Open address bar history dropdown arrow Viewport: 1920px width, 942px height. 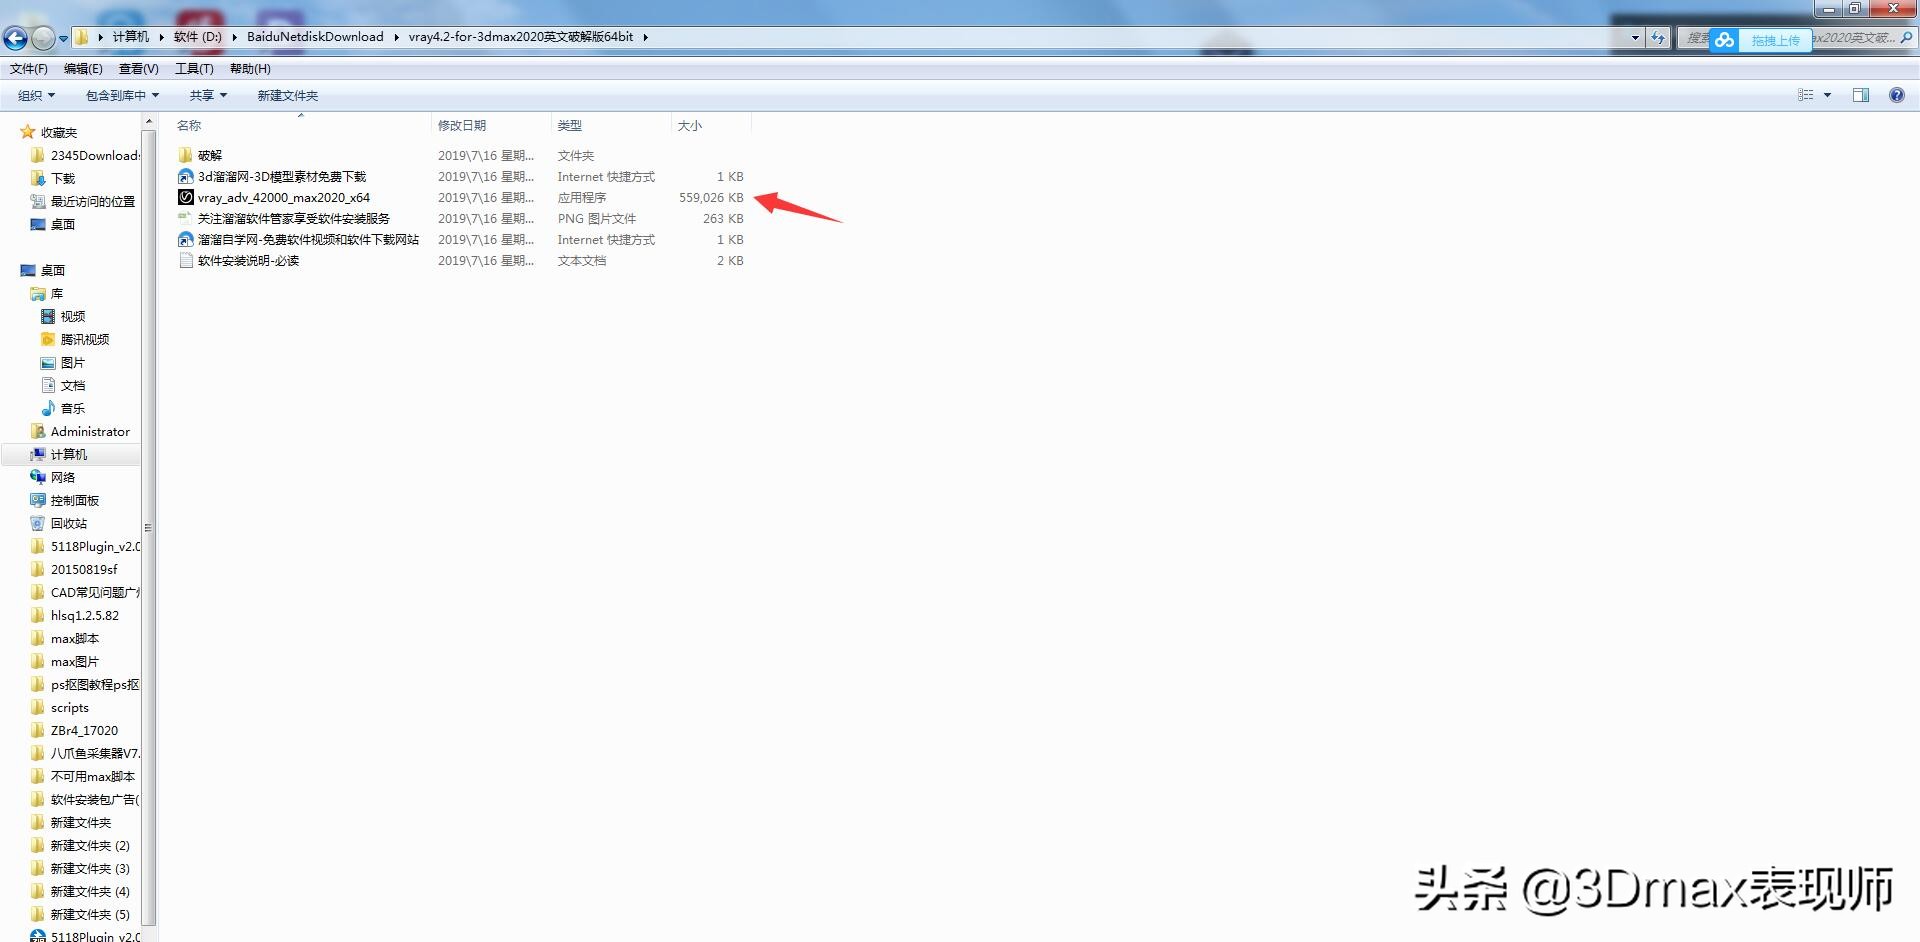(1635, 38)
